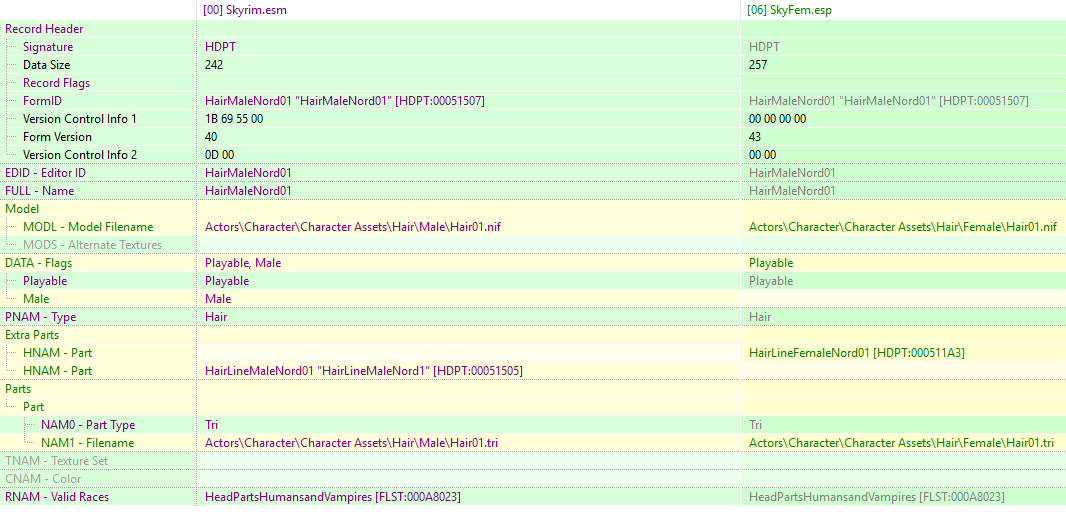Click Skyrim.esm Data Size value 242
The image size is (1066, 512).
click(x=214, y=65)
